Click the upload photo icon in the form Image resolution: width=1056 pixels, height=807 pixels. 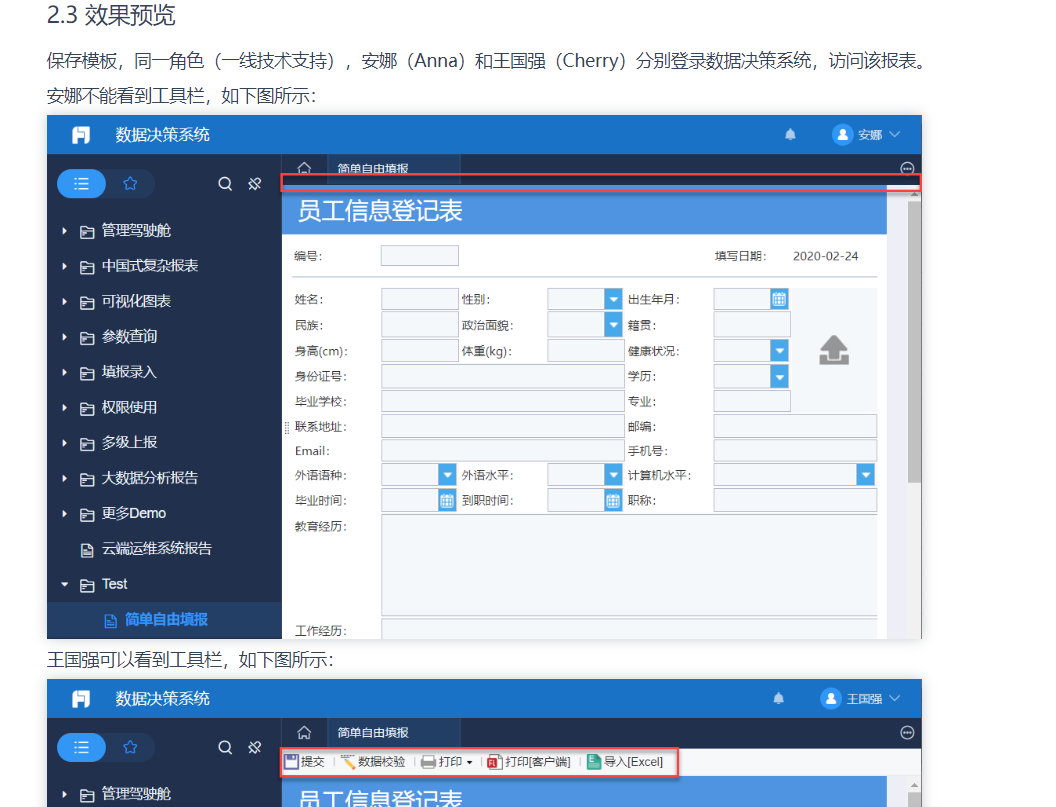pos(834,350)
